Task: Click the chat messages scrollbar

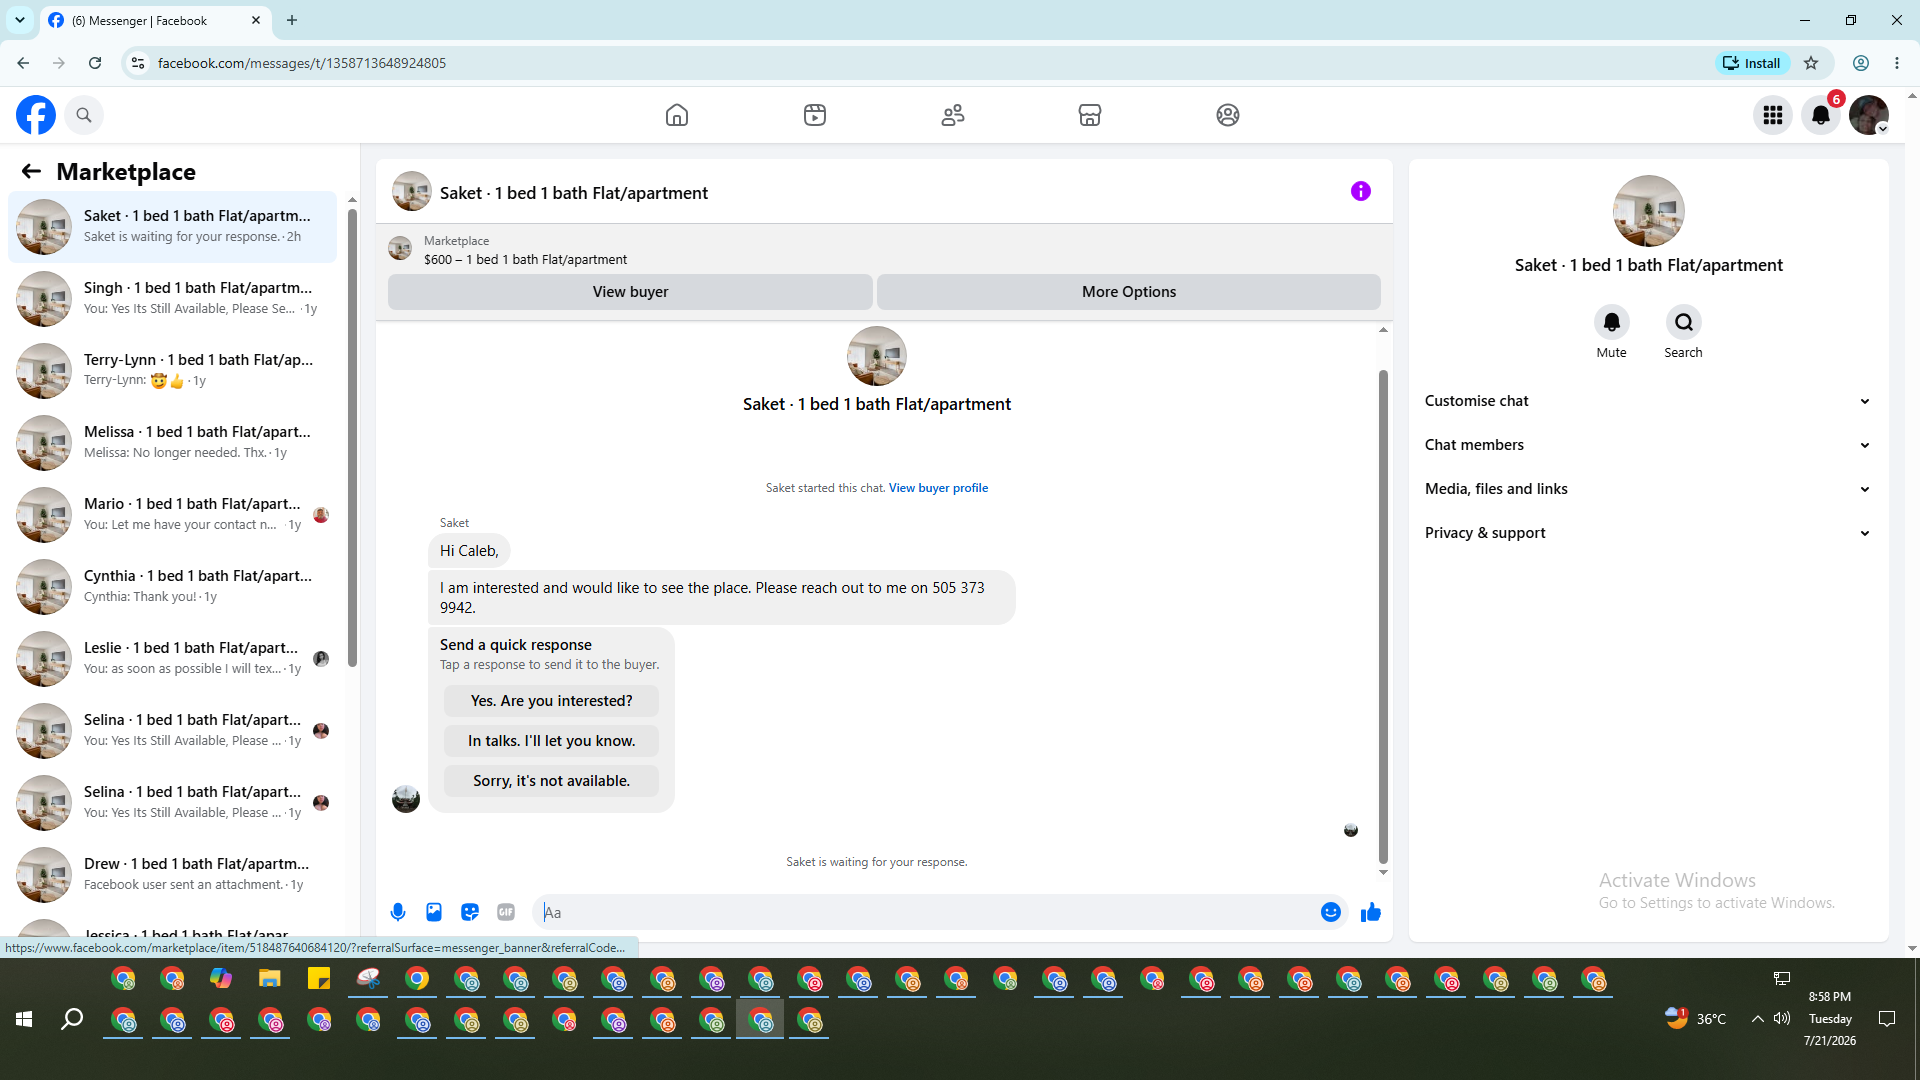Action: [x=1383, y=615]
